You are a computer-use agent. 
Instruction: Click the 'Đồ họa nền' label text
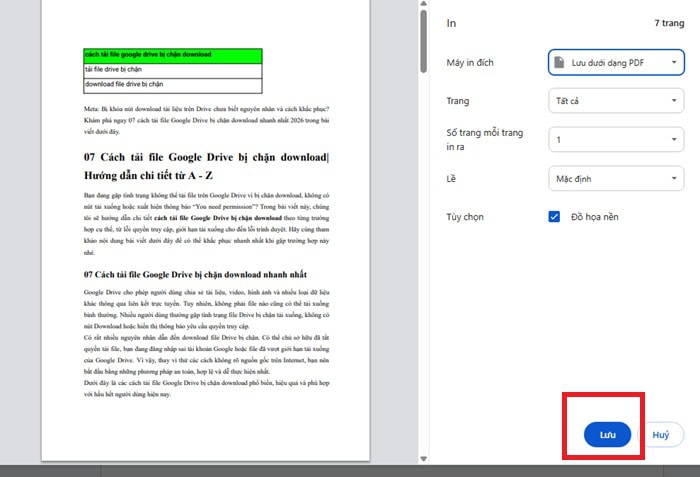tap(595, 217)
